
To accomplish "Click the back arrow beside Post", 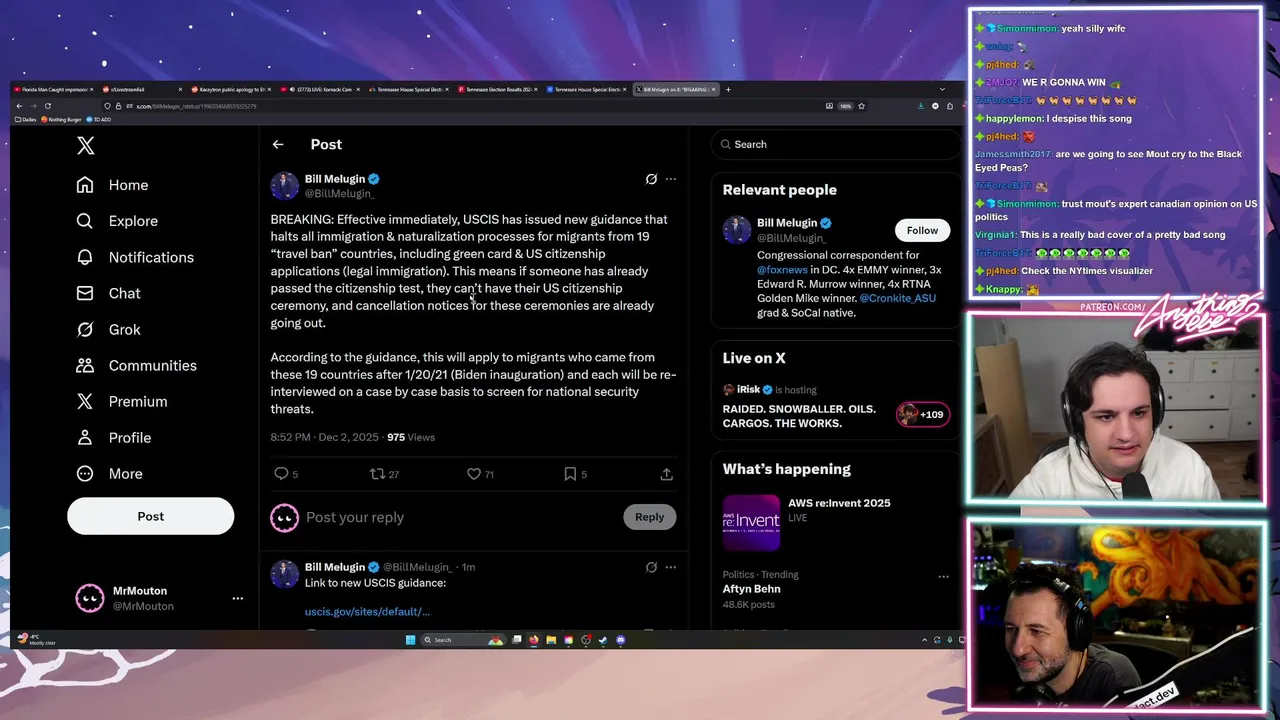I will [x=278, y=144].
